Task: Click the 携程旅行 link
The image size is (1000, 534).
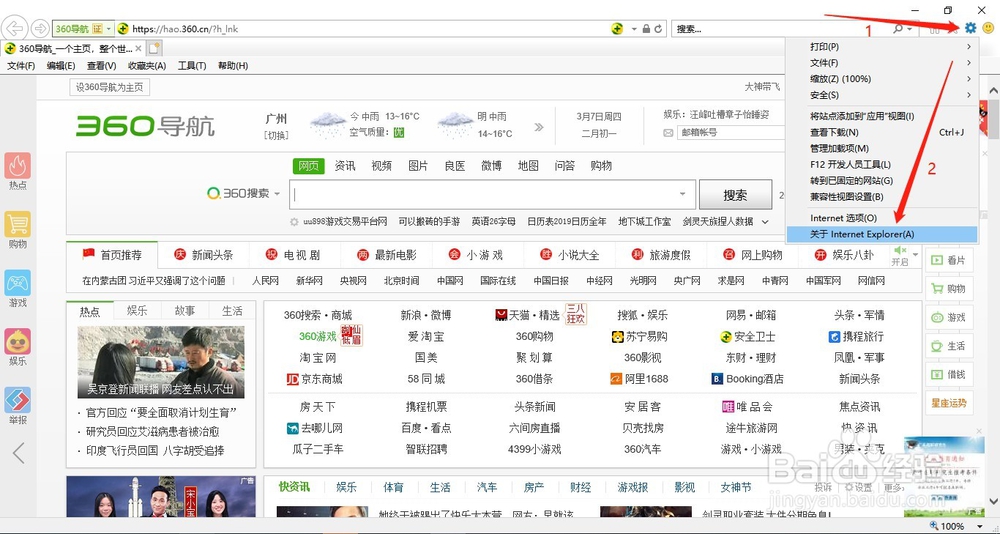Action: [855, 336]
